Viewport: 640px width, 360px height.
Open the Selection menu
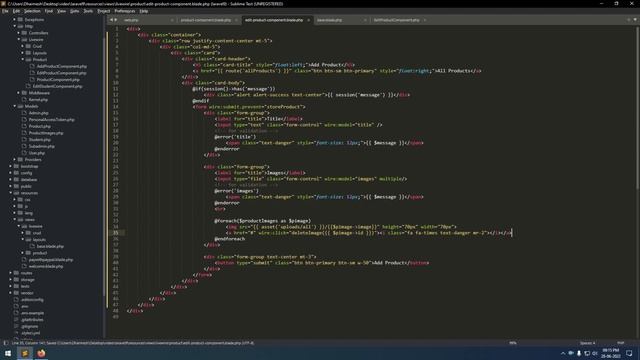[32, 11]
